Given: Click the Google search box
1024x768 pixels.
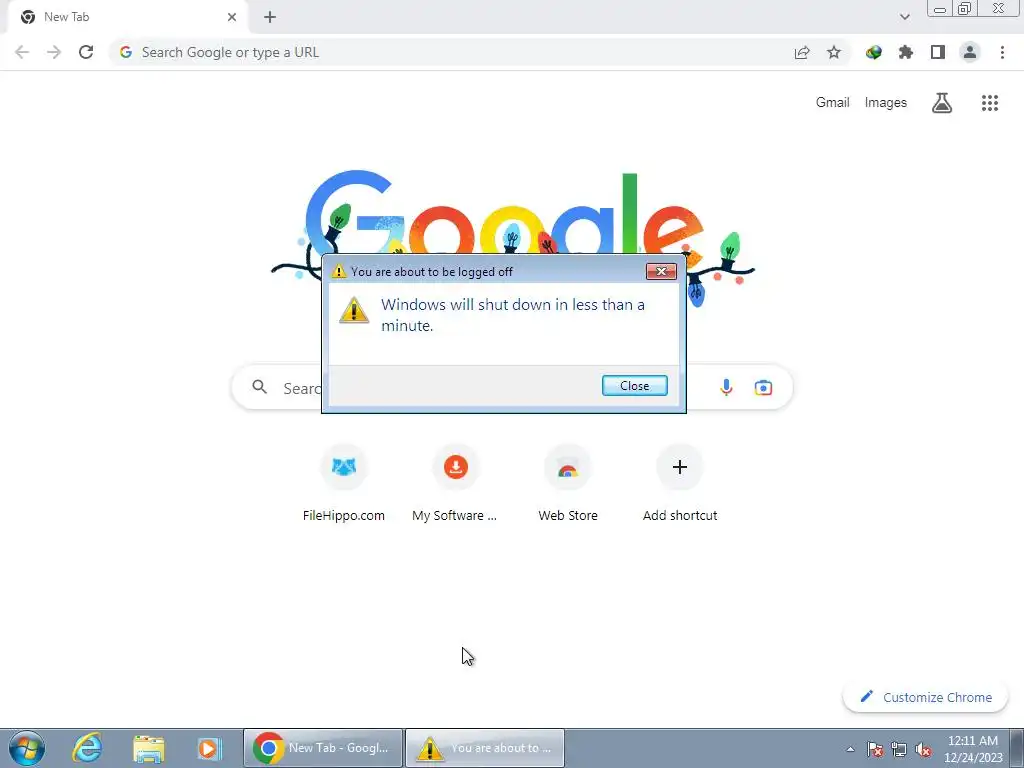Looking at the screenshot, I should point(512,387).
